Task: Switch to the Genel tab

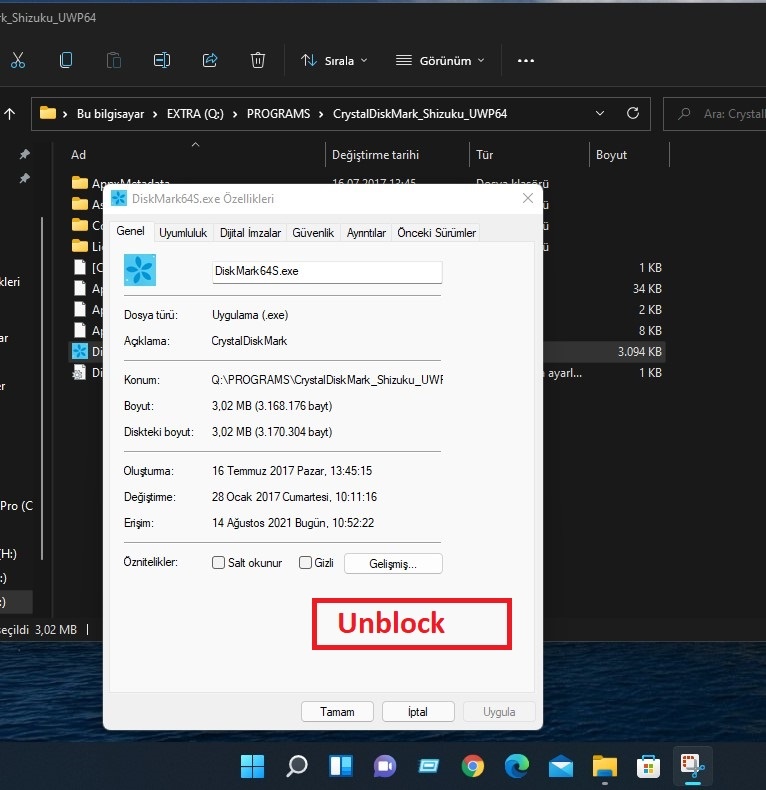Action: (131, 231)
